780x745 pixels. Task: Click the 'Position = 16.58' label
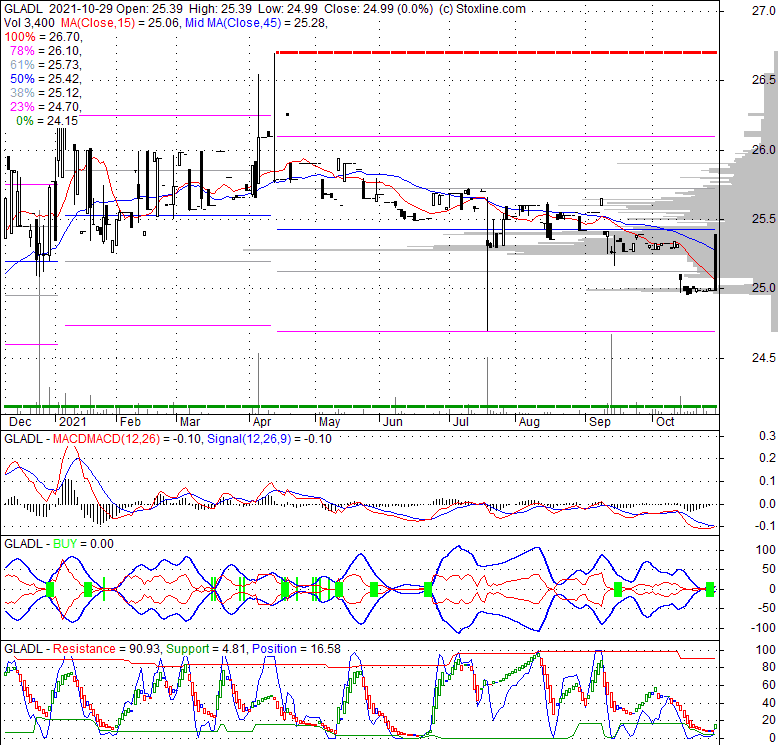coord(296,649)
